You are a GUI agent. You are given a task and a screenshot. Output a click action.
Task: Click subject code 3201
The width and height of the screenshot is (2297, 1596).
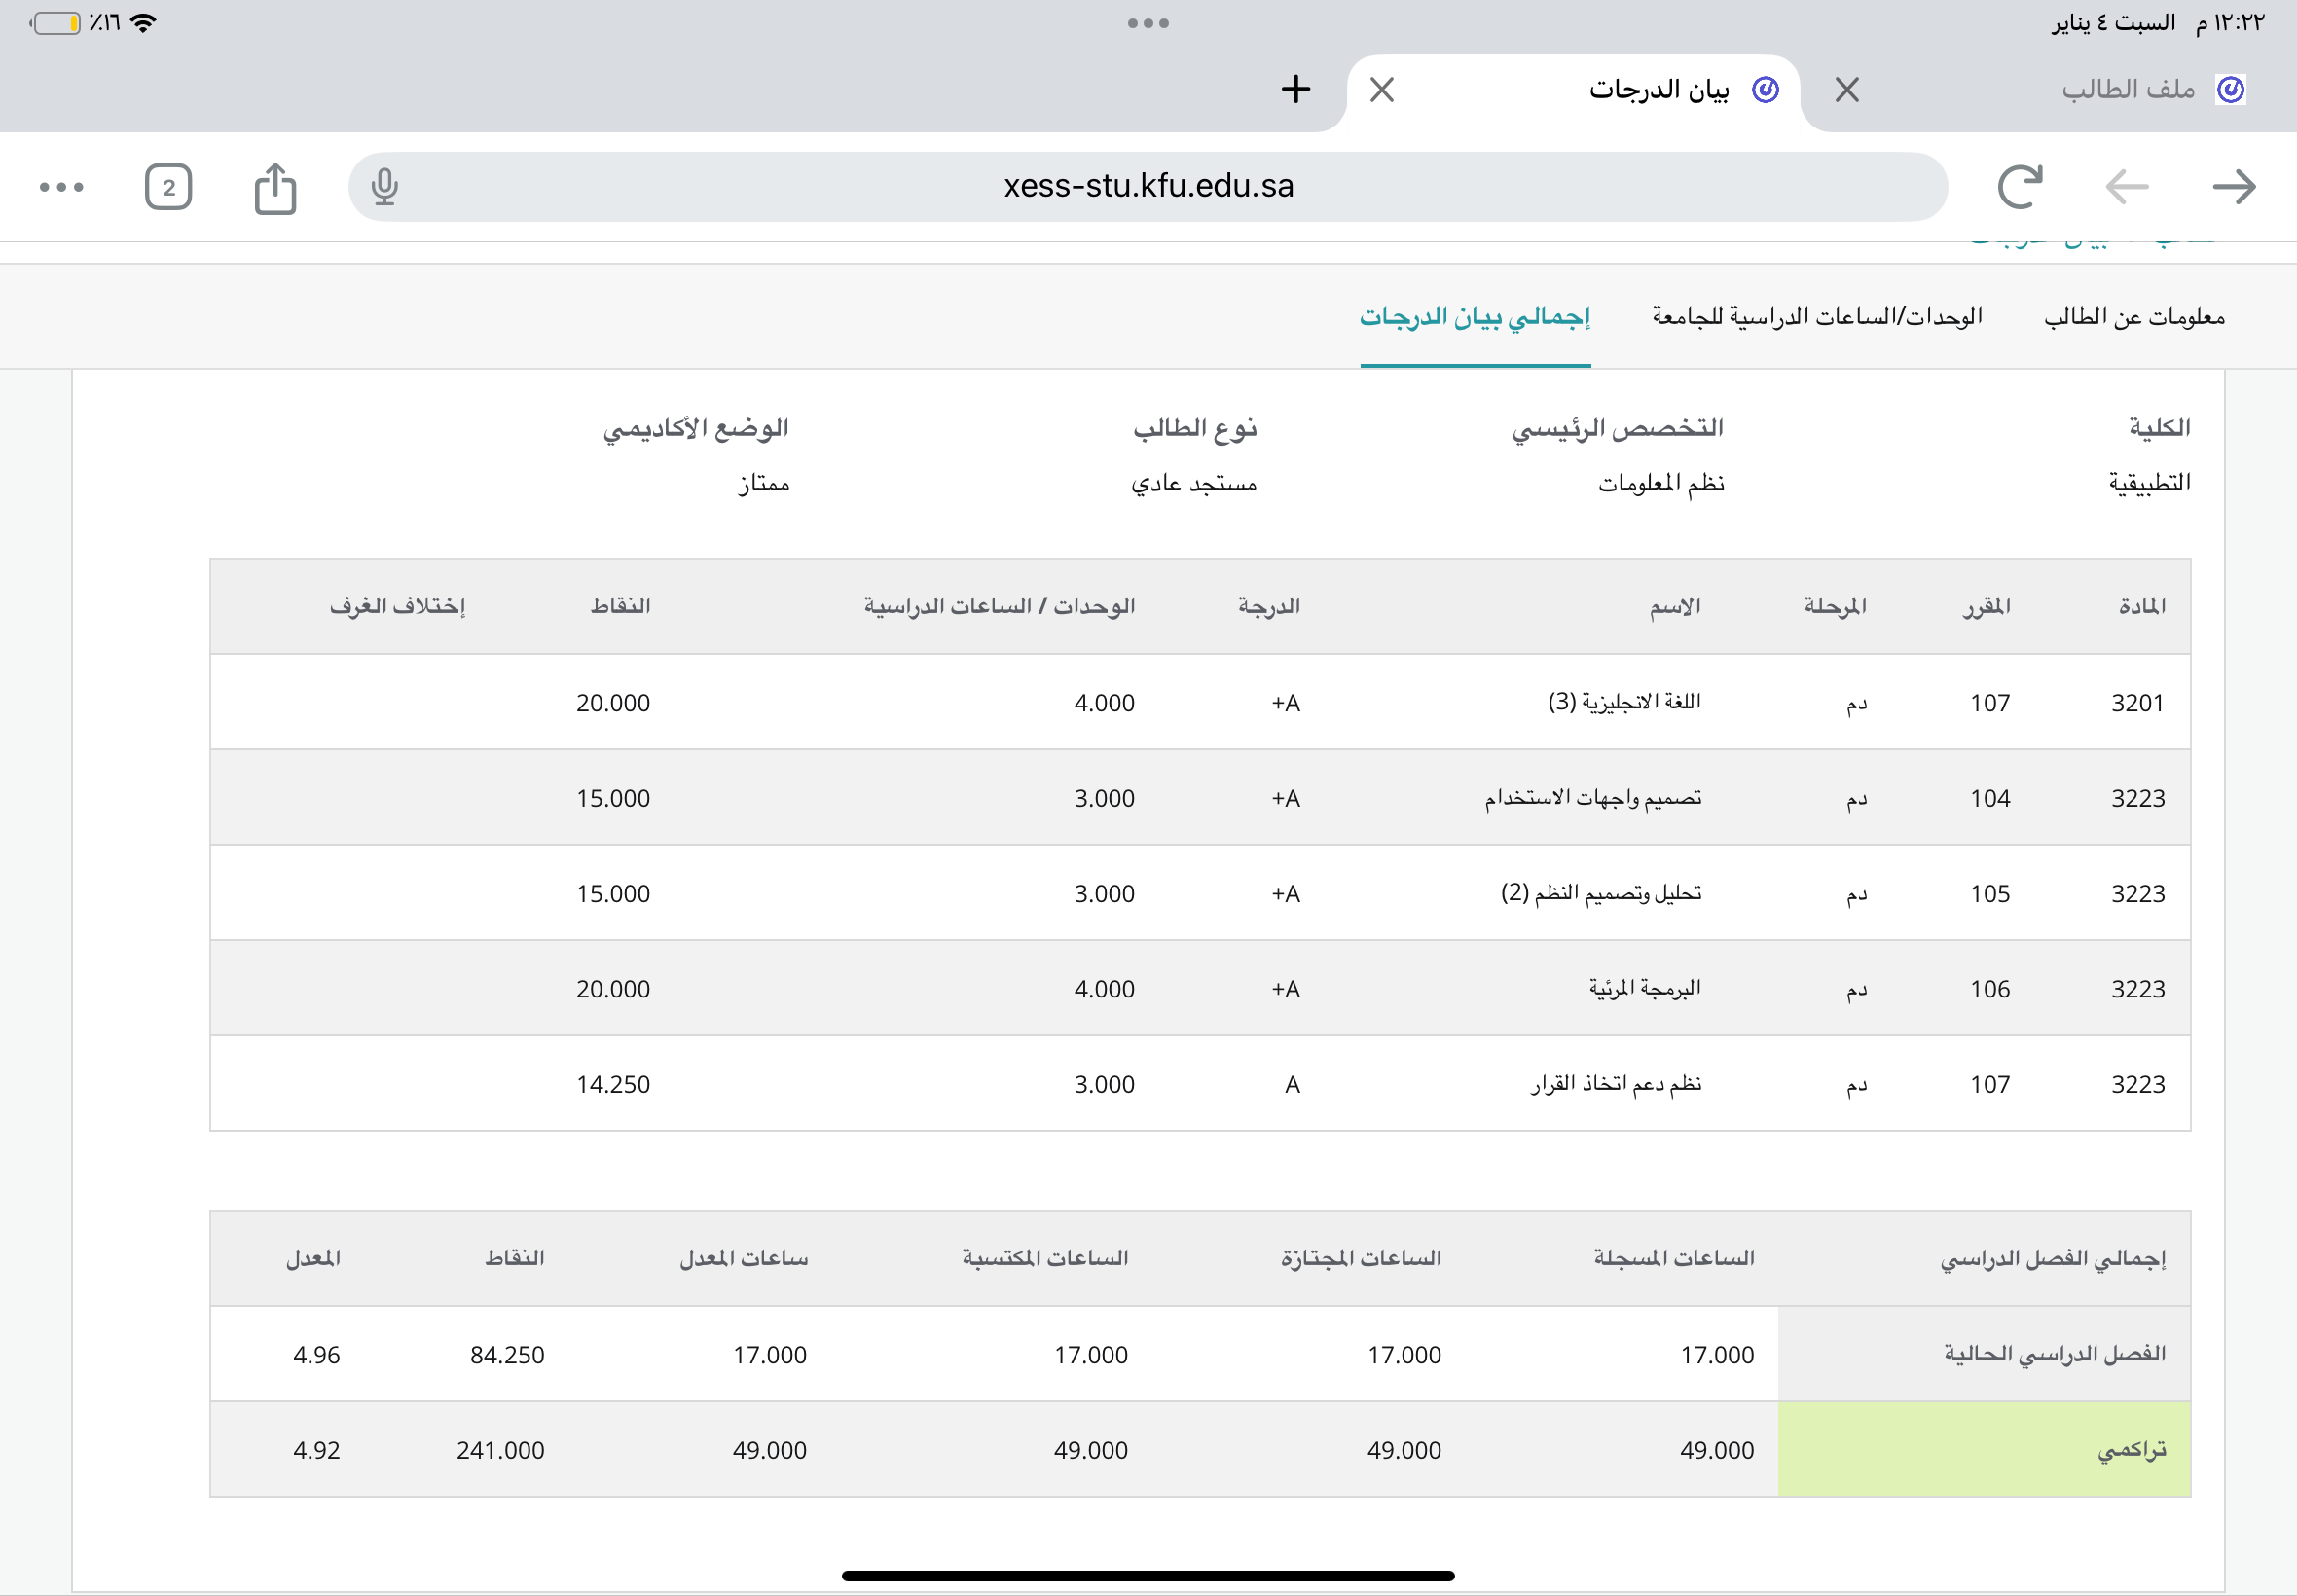(x=2138, y=703)
